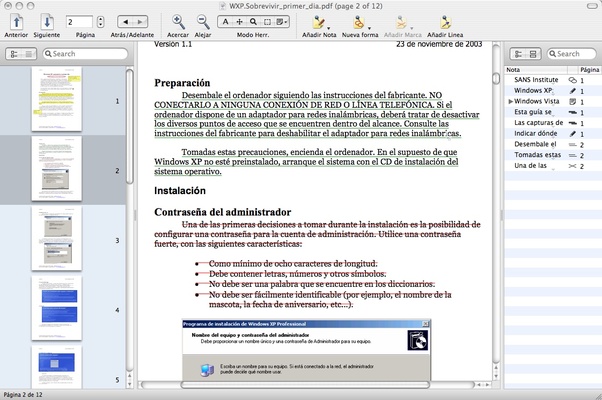Select the magnify tool mode
This screenshot has height=400, width=602.
click(x=253, y=22)
